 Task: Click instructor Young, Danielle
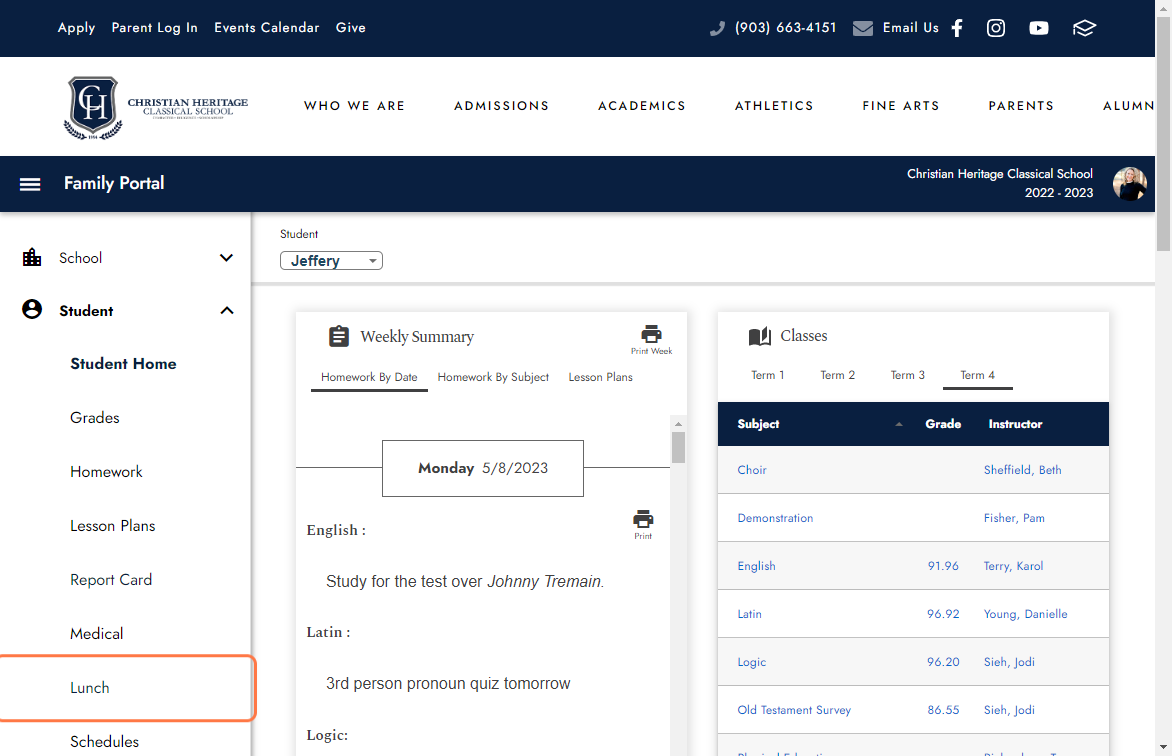click(1026, 614)
